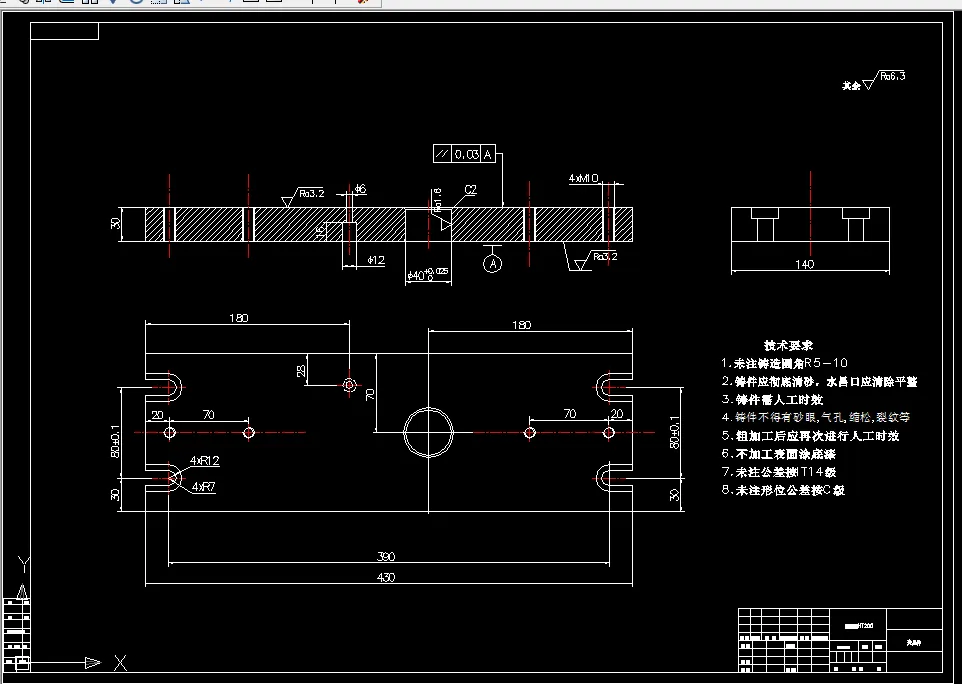The height and width of the screenshot is (684, 962).
Task: Pick the small hole below the 28 dimension
Action: [350, 385]
